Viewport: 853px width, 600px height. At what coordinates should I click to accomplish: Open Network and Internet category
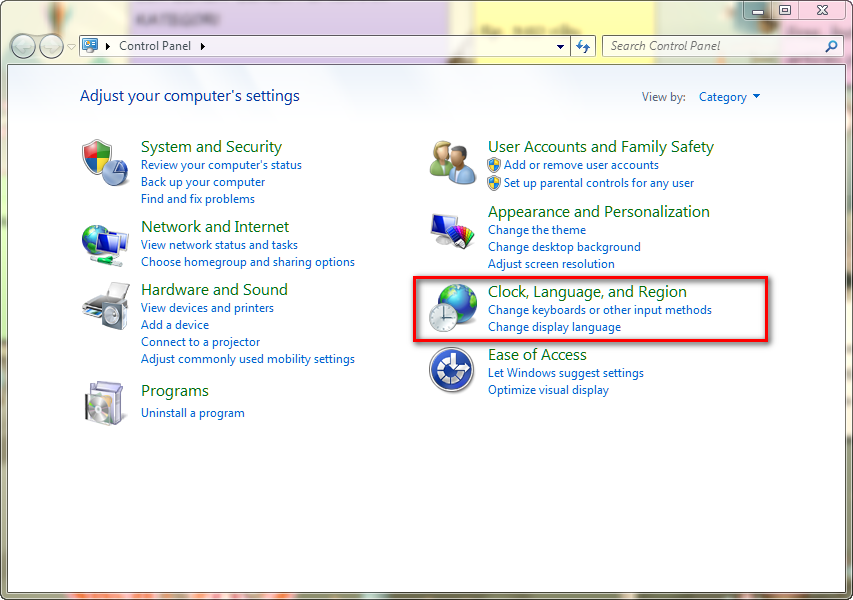tap(215, 227)
